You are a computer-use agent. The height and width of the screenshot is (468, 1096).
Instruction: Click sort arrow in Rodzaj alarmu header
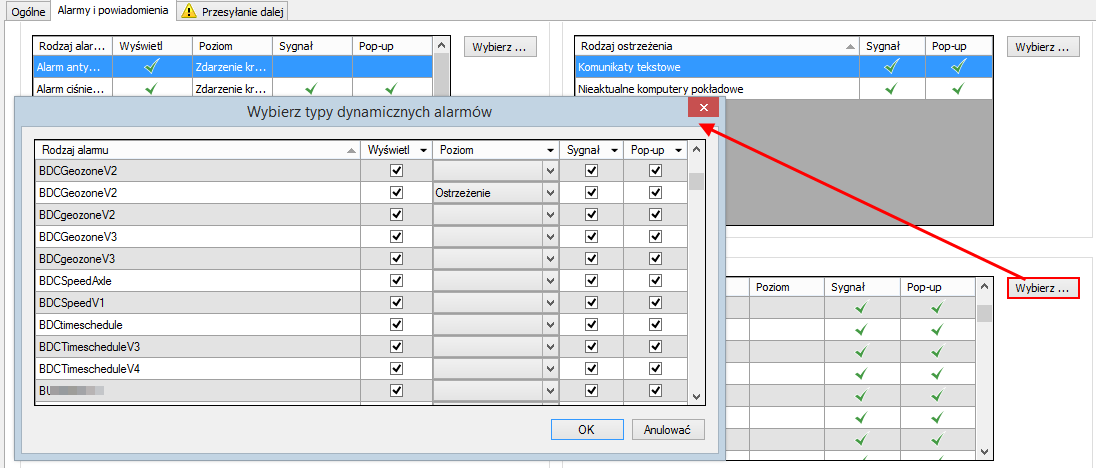(x=350, y=149)
